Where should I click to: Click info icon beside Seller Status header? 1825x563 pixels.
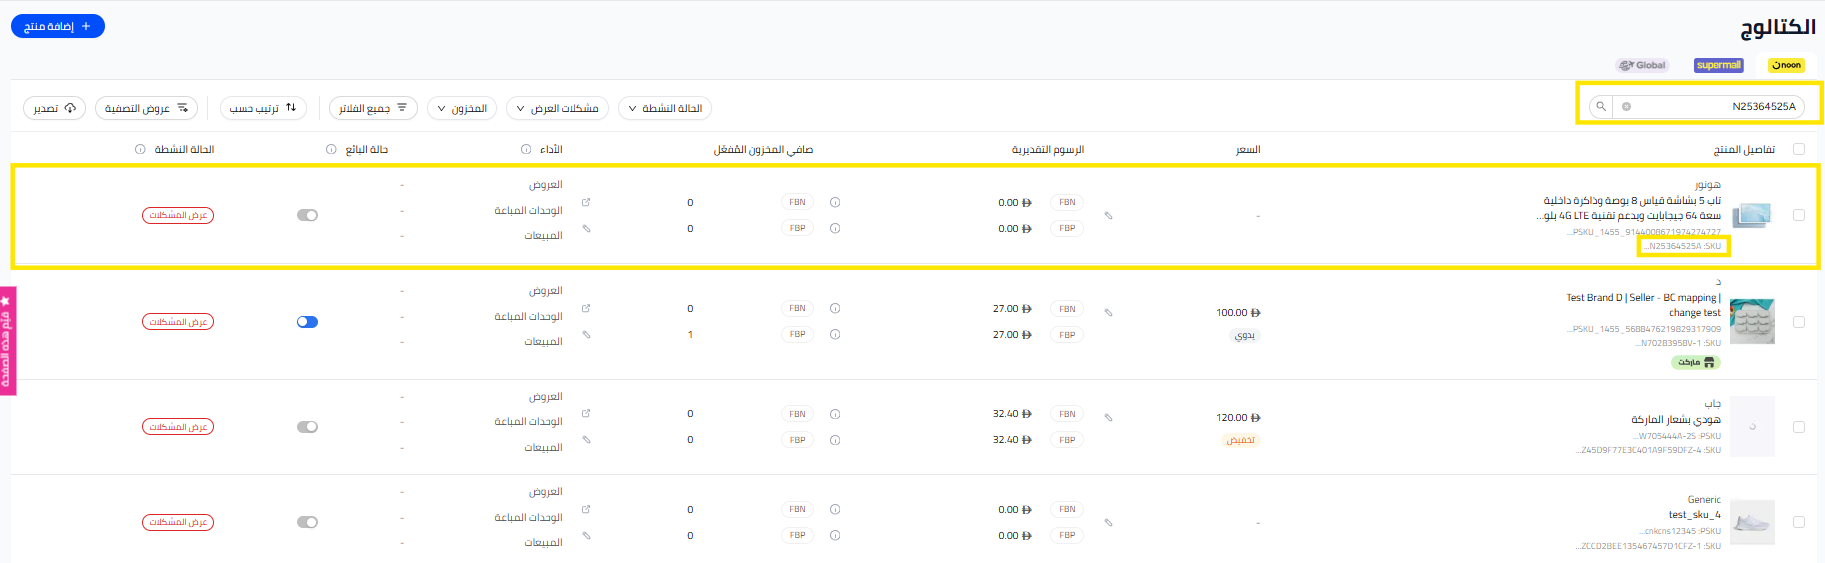[331, 149]
